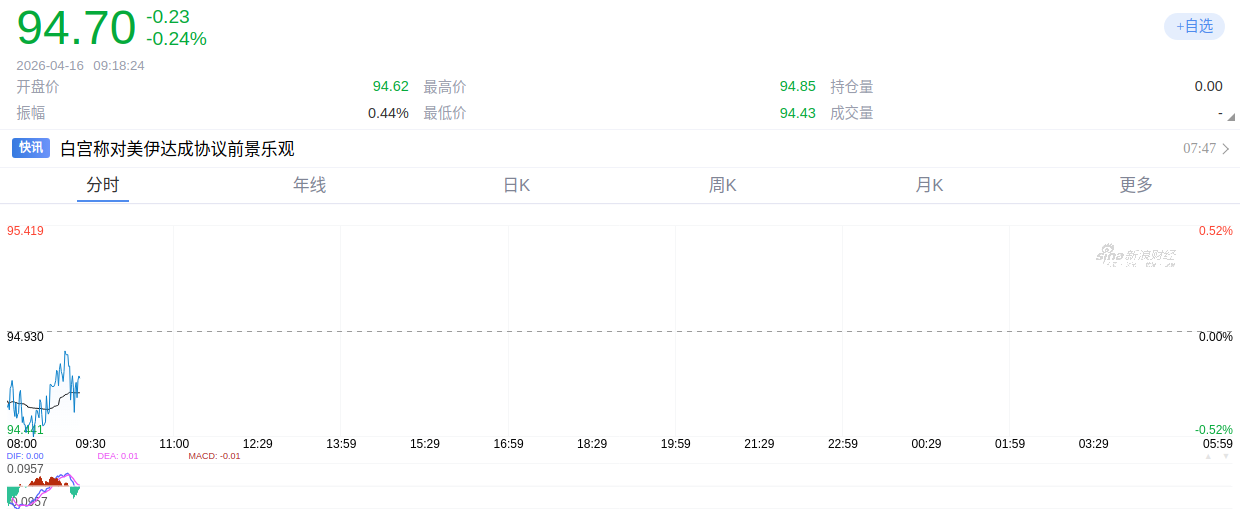This screenshot has width=1241, height=520.
Task: Click the Sina Finance watermark logo
Action: click(x=1135, y=256)
